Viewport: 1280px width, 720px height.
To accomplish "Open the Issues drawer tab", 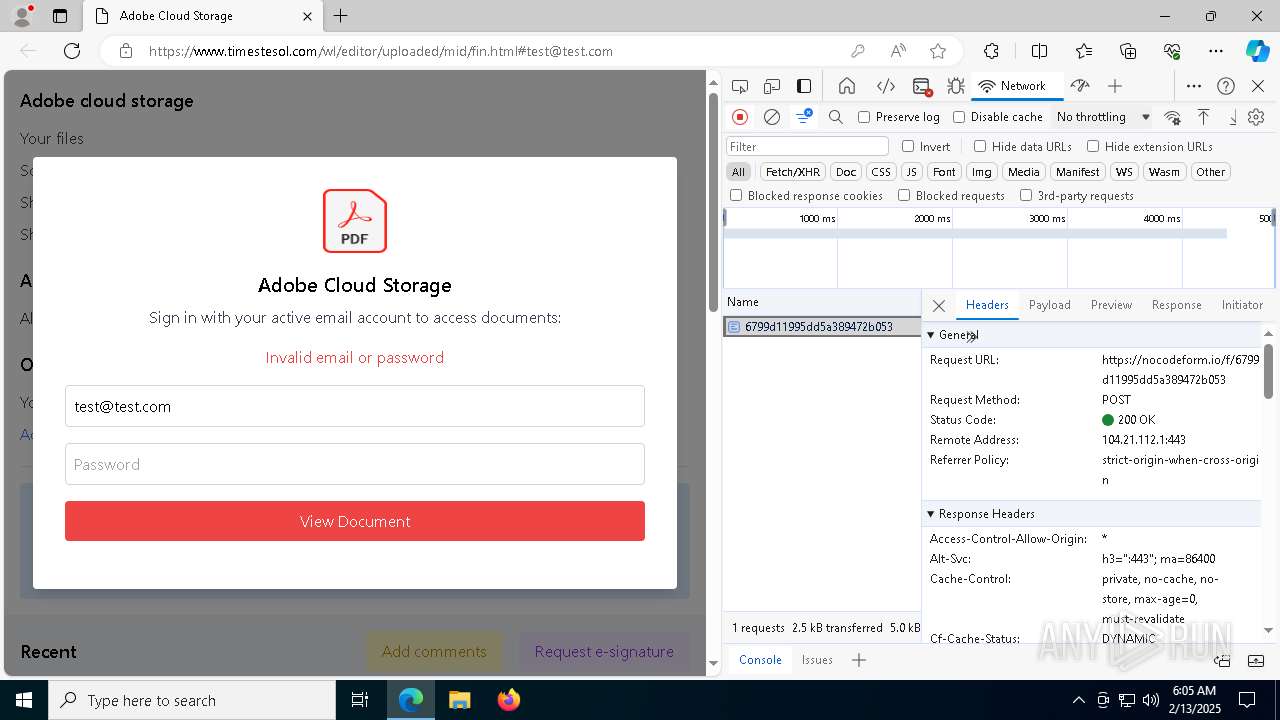I will tap(817, 660).
